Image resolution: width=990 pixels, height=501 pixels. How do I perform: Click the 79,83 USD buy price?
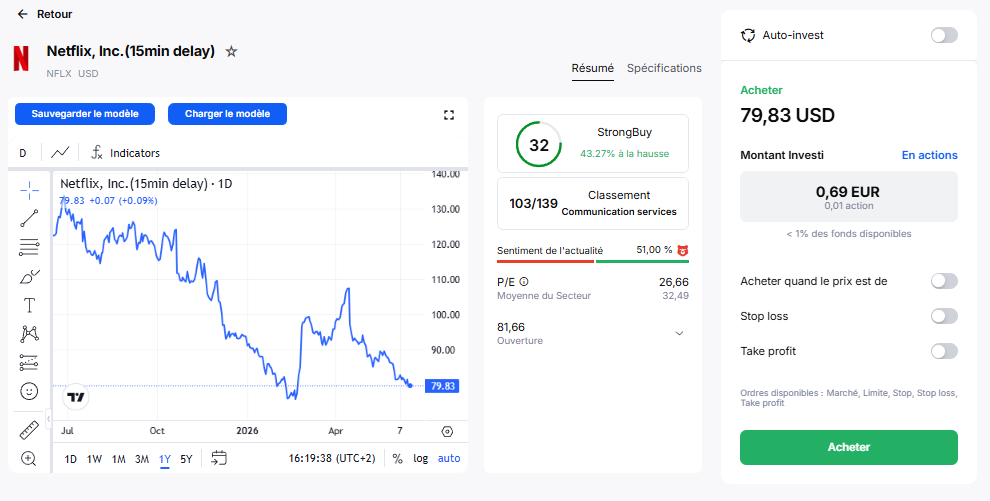[x=787, y=115]
